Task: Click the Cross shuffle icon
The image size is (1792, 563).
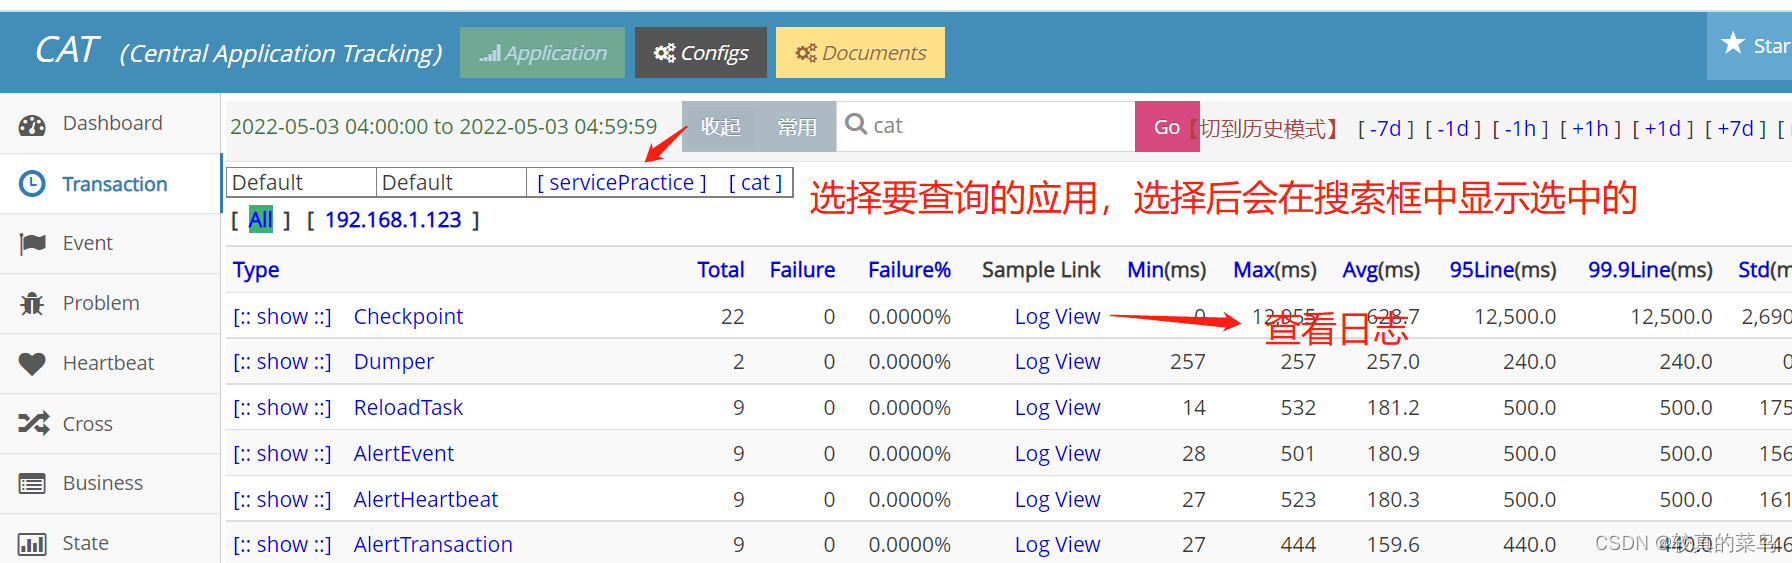Action: 33,423
